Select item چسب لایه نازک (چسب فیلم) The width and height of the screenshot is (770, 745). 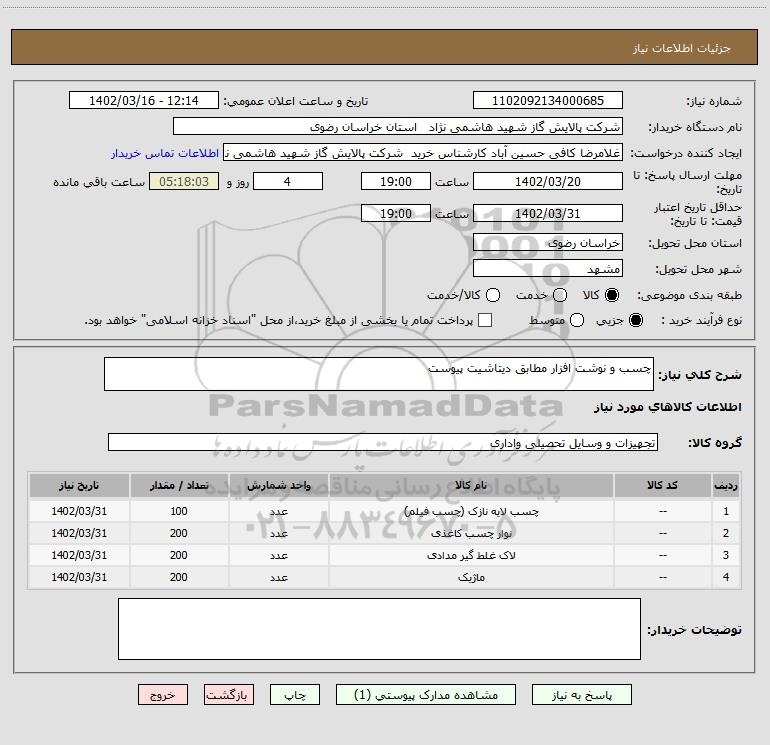471,512
